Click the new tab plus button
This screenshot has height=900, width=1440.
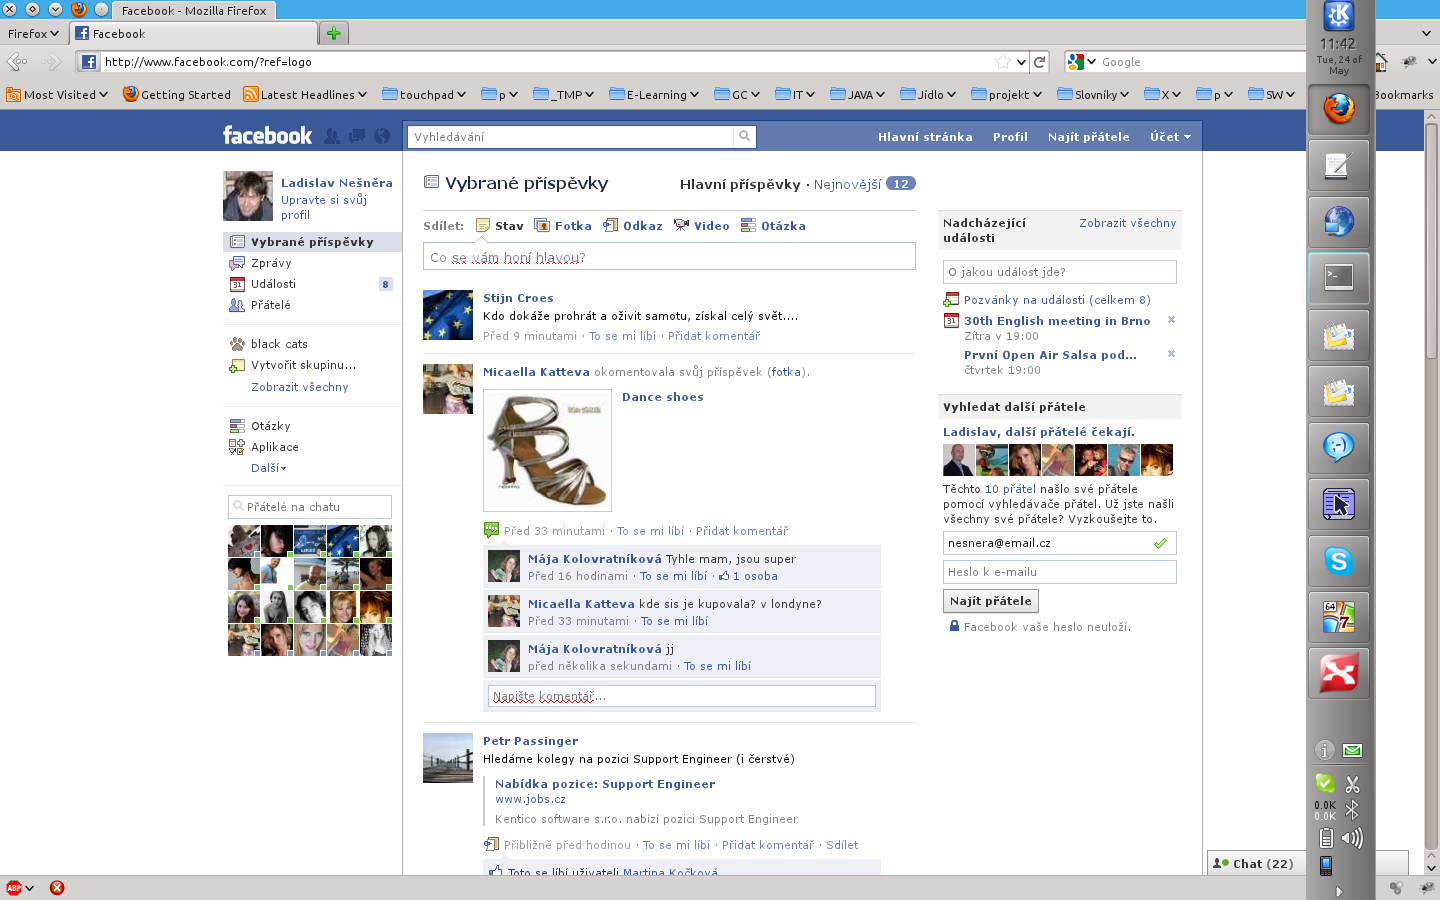coord(333,34)
